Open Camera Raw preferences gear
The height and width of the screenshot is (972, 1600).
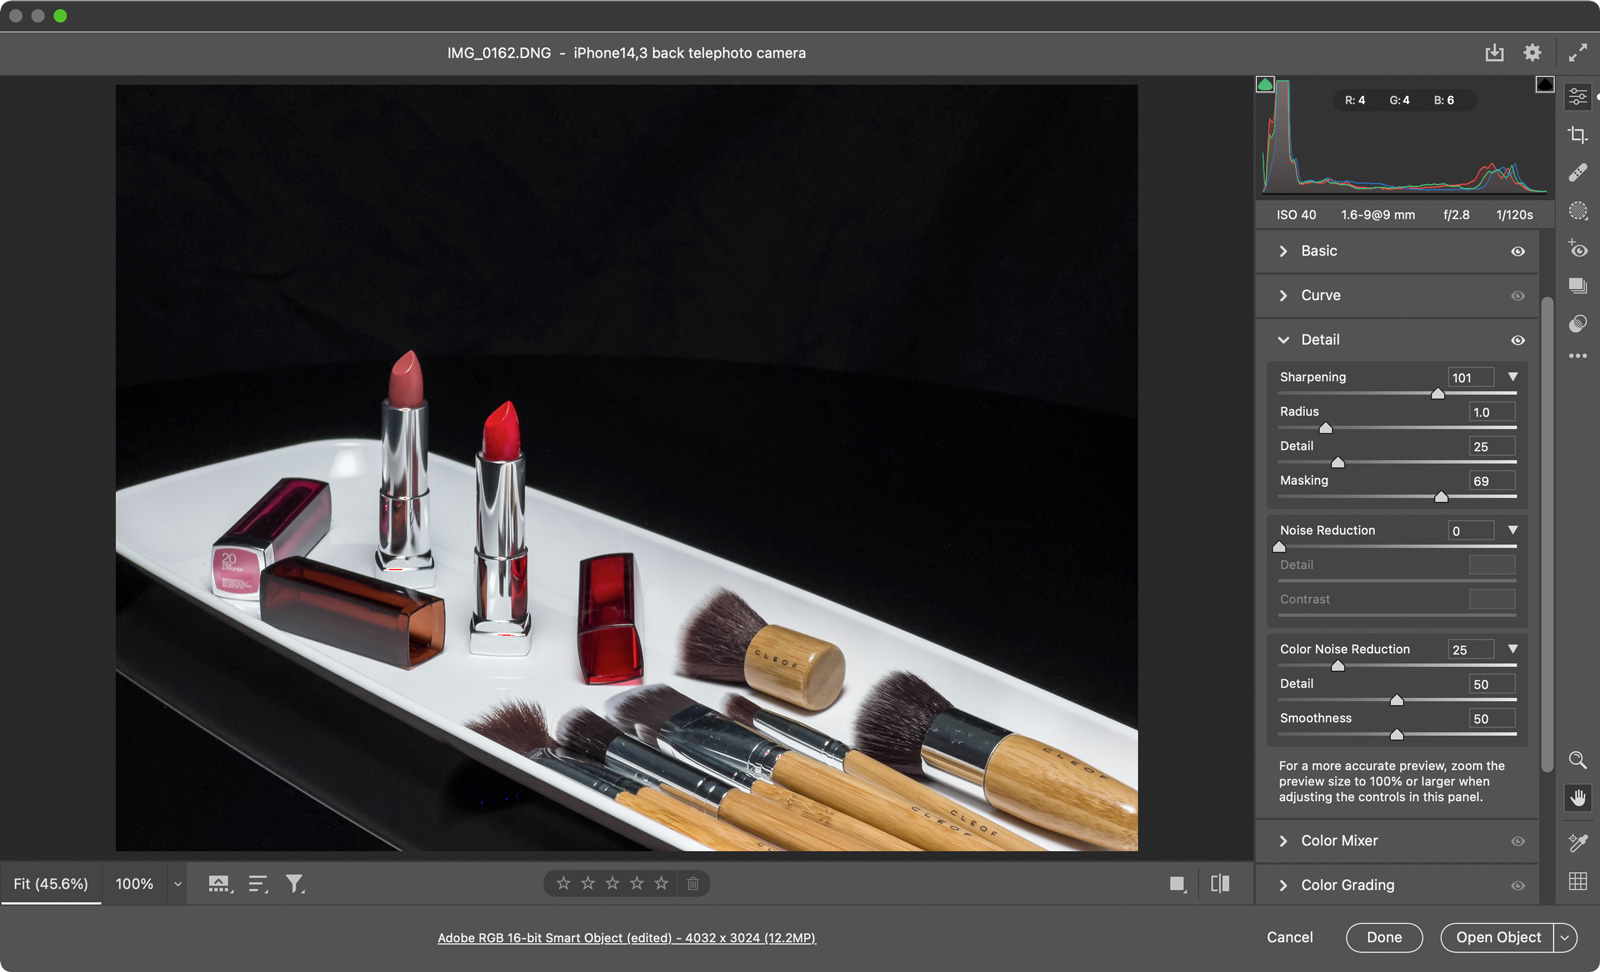tap(1532, 53)
